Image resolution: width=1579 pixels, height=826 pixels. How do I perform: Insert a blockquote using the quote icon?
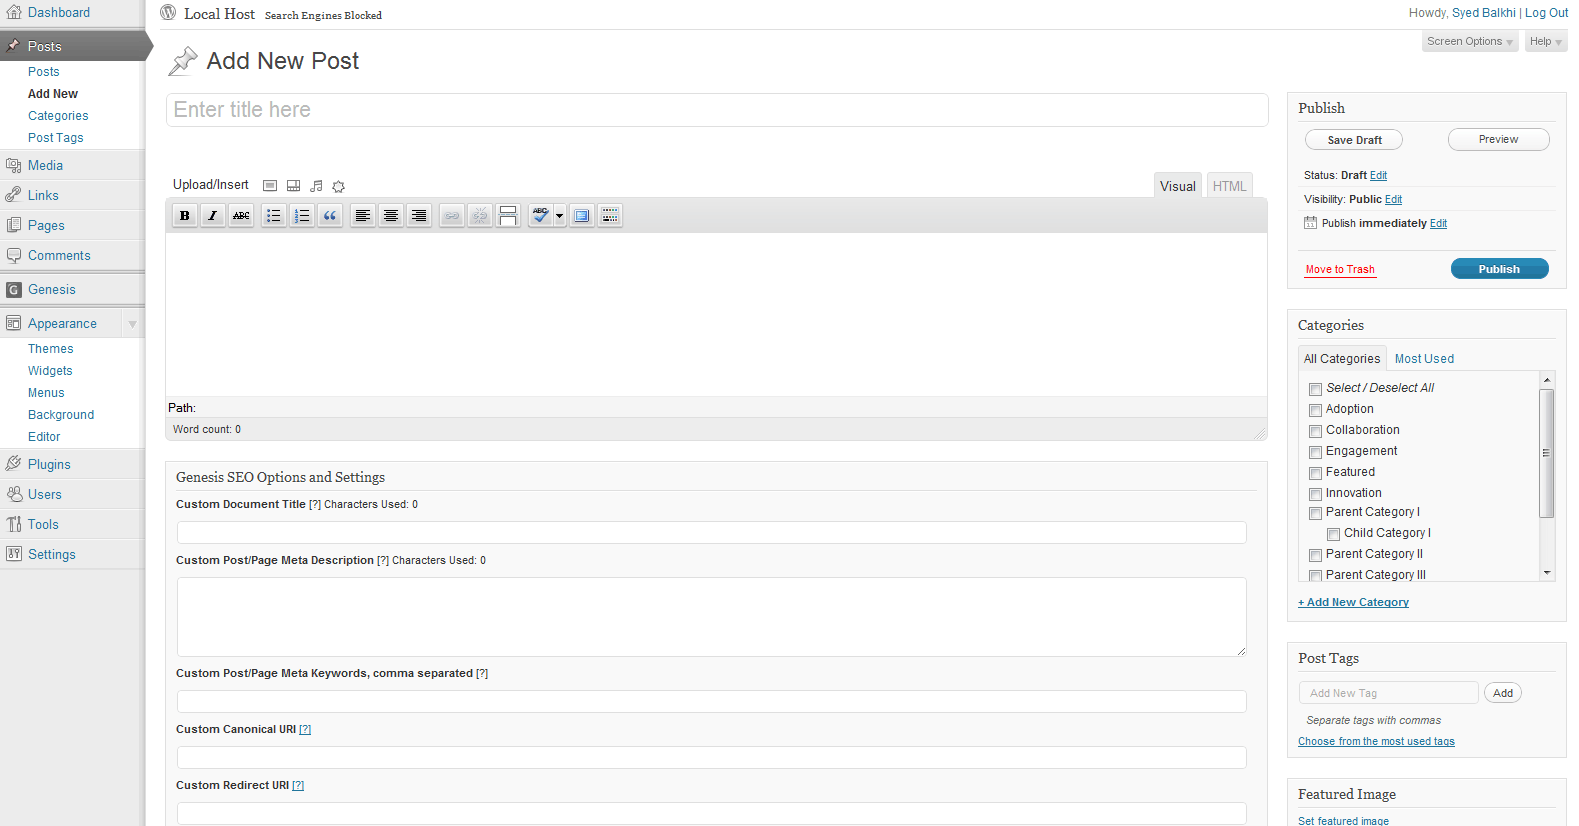point(330,216)
